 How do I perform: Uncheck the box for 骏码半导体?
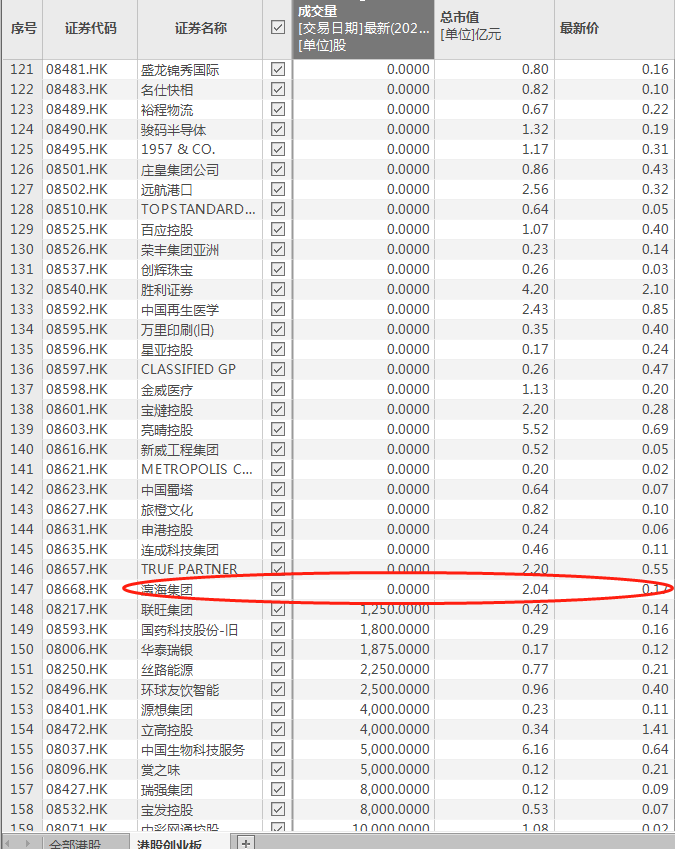tap(278, 129)
